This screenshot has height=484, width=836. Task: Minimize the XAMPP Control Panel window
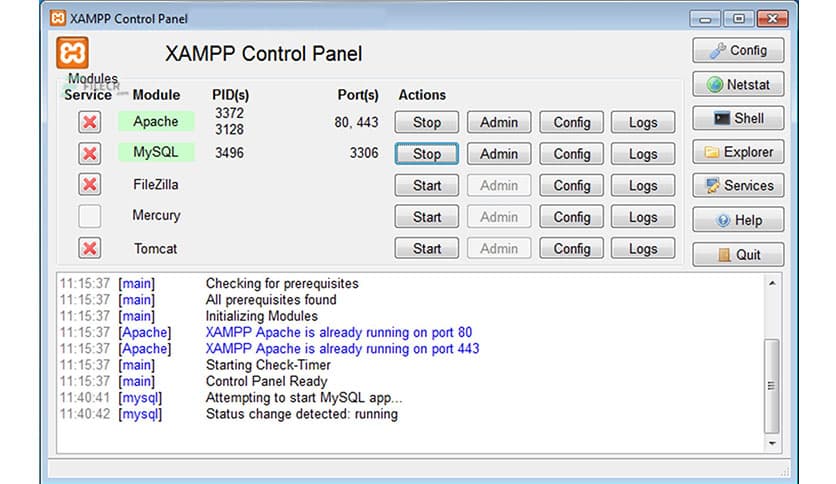pos(705,19)
